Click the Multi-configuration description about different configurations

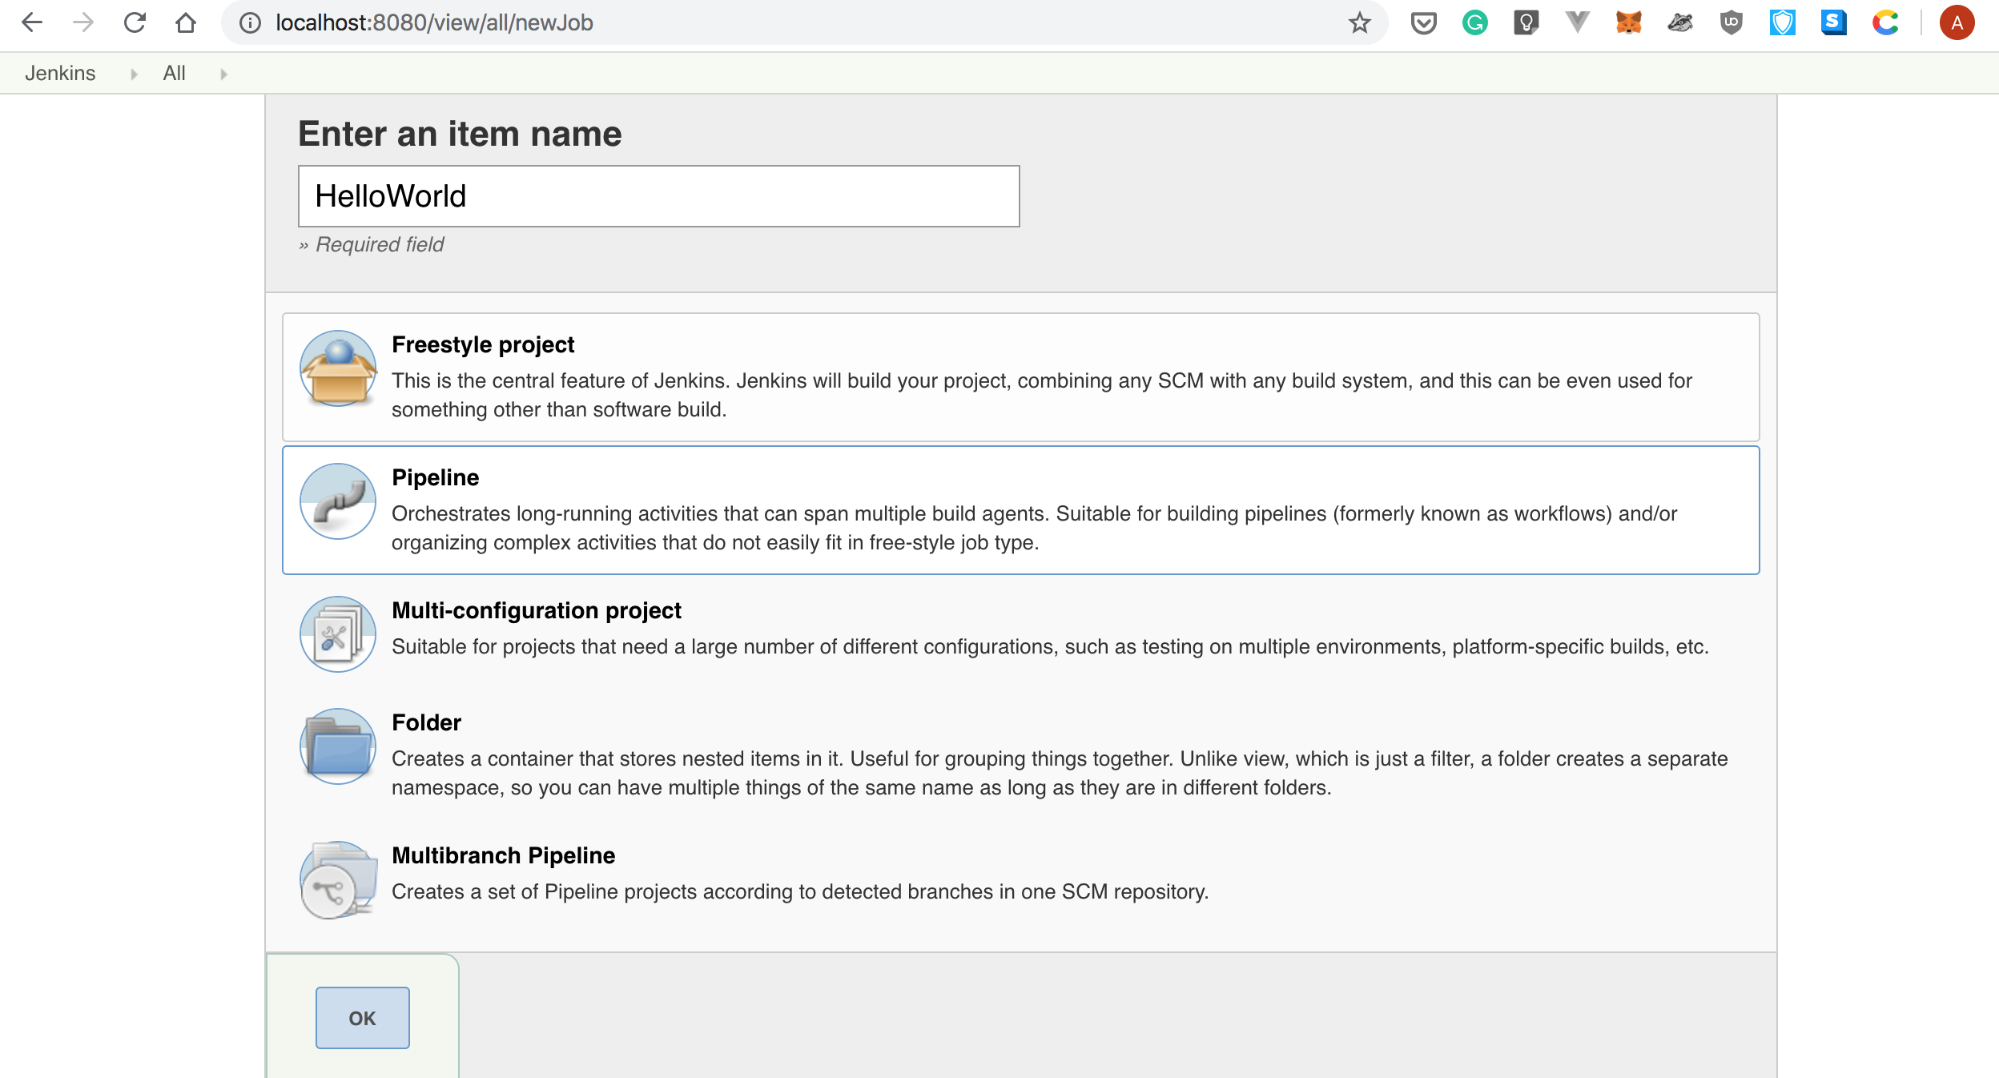1050,647
